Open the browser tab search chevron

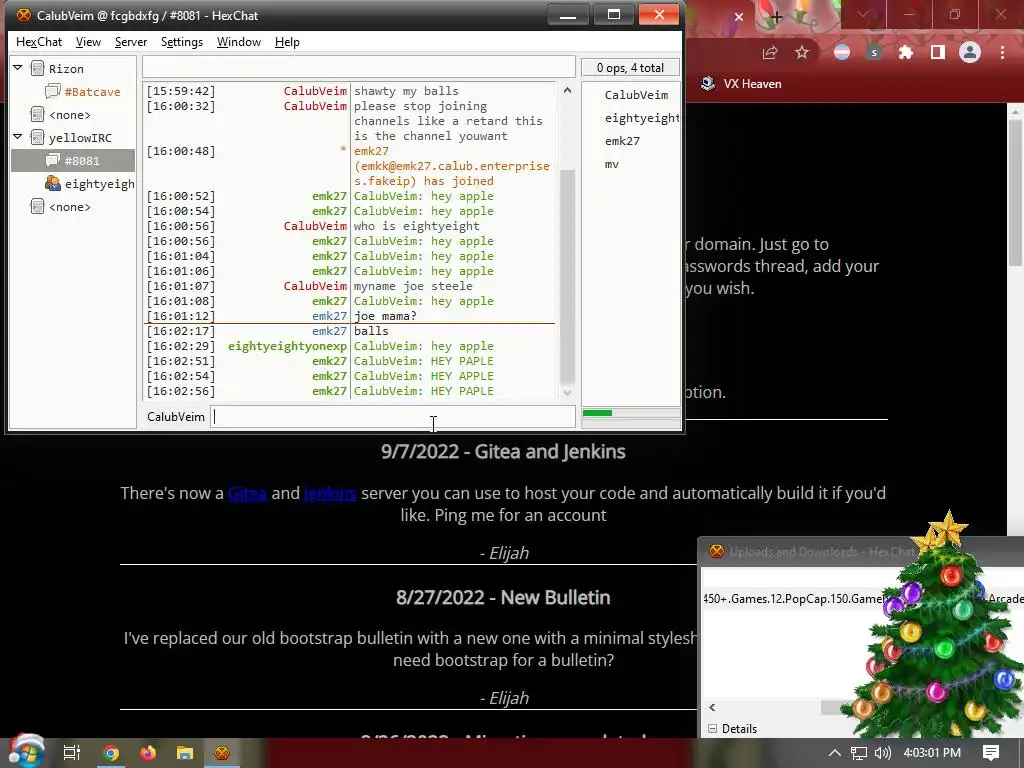(863, 14)
